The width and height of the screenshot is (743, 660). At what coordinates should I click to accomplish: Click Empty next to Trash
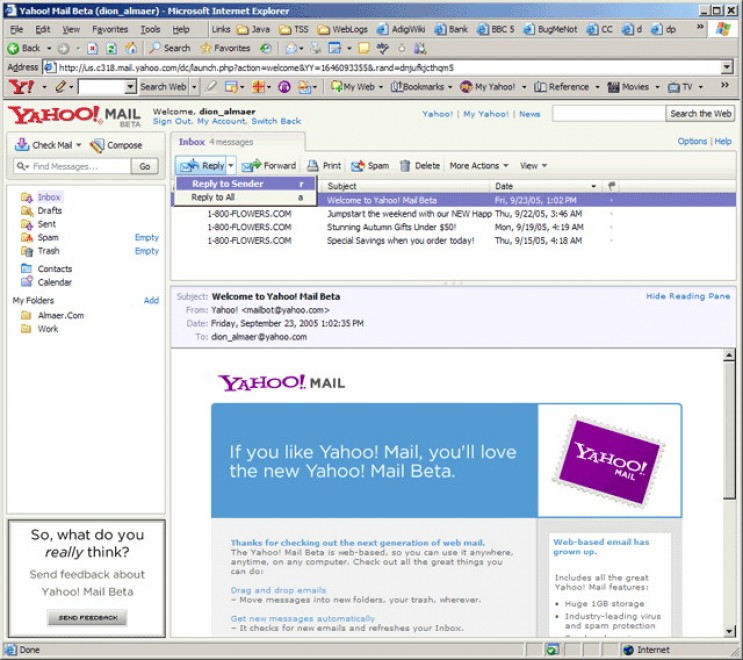pos(146,251)
